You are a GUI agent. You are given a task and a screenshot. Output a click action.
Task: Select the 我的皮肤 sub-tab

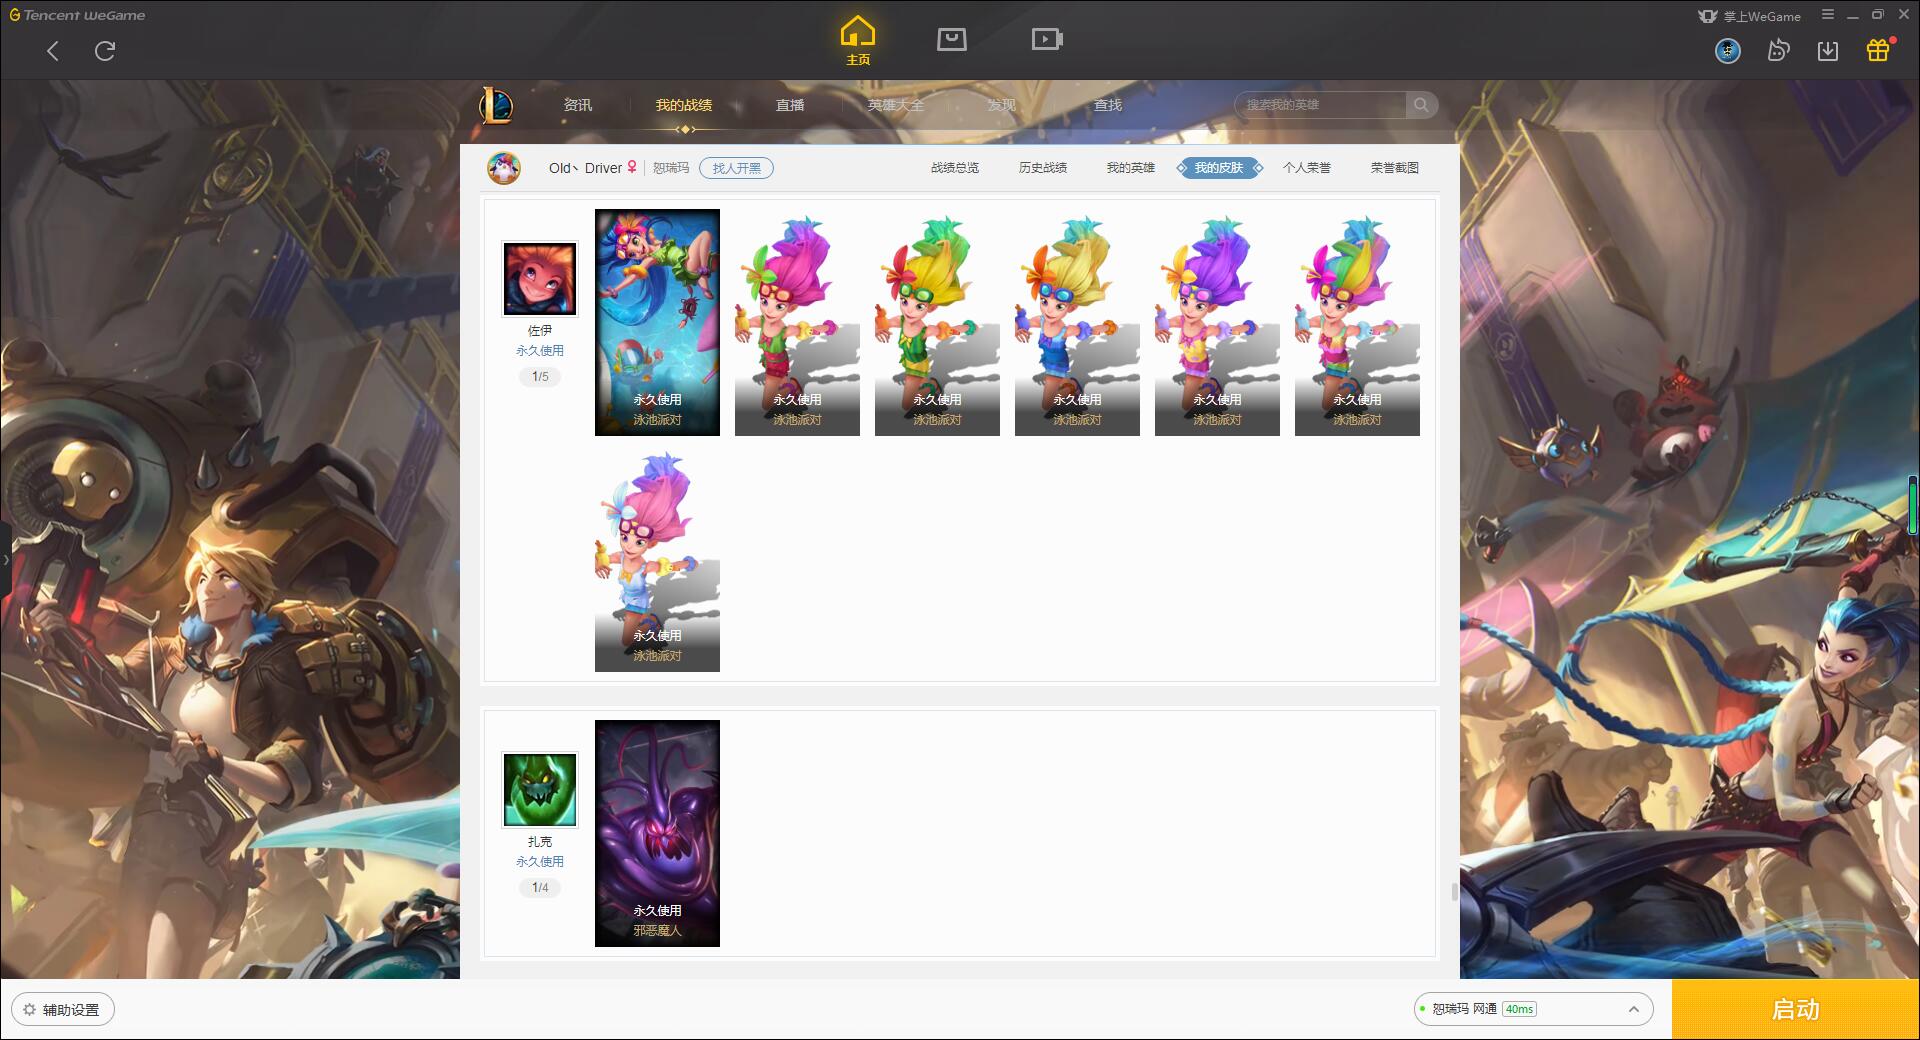(1219, 168)
